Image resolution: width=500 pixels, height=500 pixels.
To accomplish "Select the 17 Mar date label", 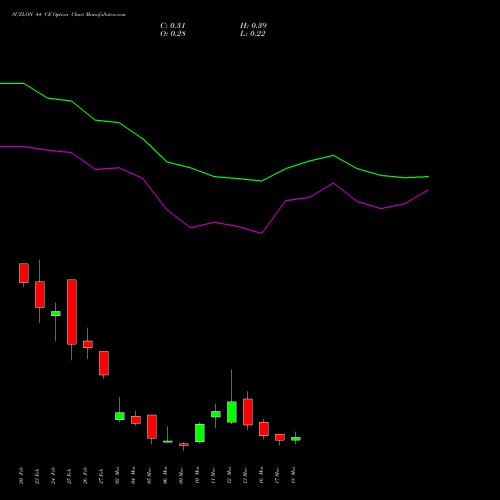I will click(278, 476).
